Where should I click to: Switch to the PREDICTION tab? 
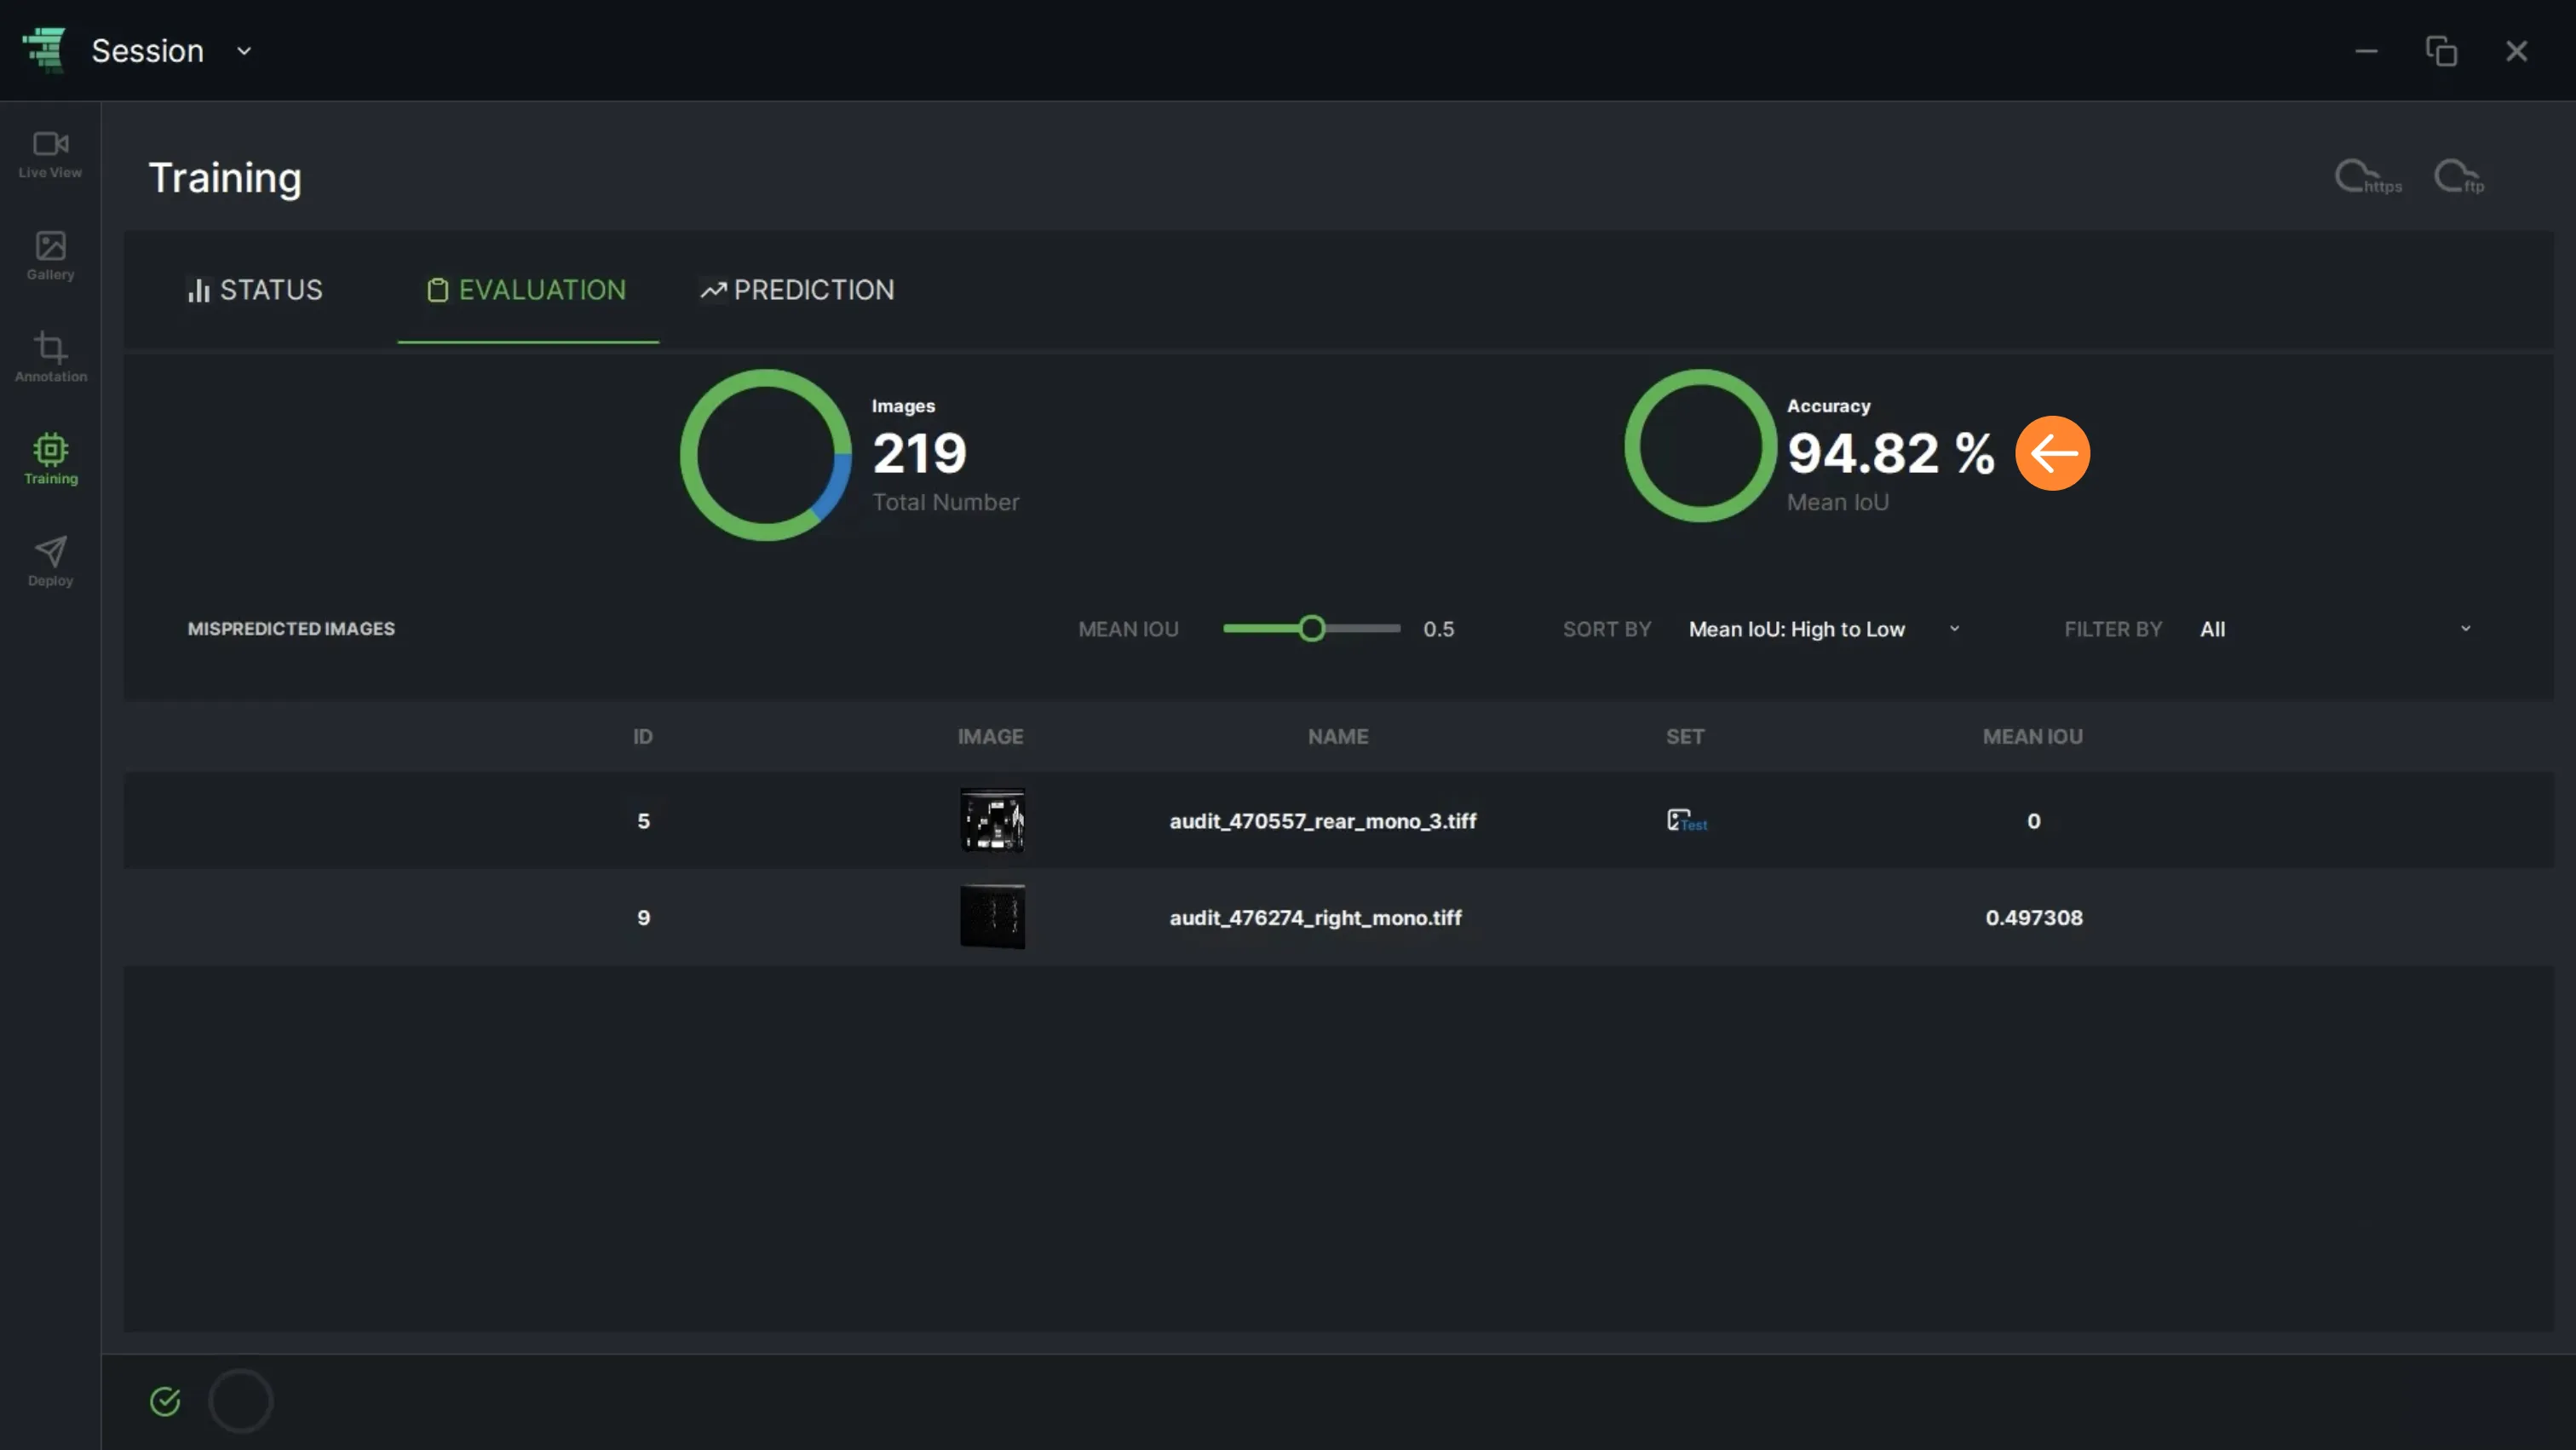[797, 290]
